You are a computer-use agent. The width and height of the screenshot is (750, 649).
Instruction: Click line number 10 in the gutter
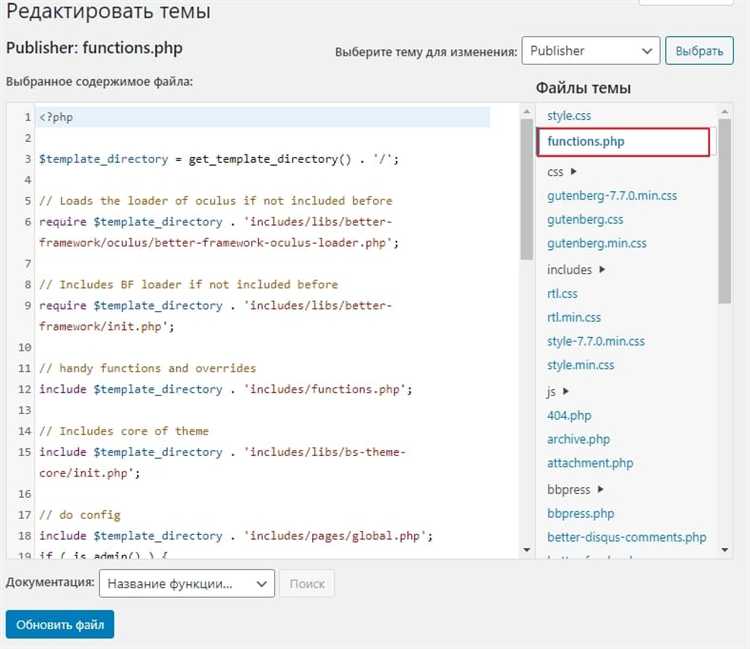pos(24,348)
